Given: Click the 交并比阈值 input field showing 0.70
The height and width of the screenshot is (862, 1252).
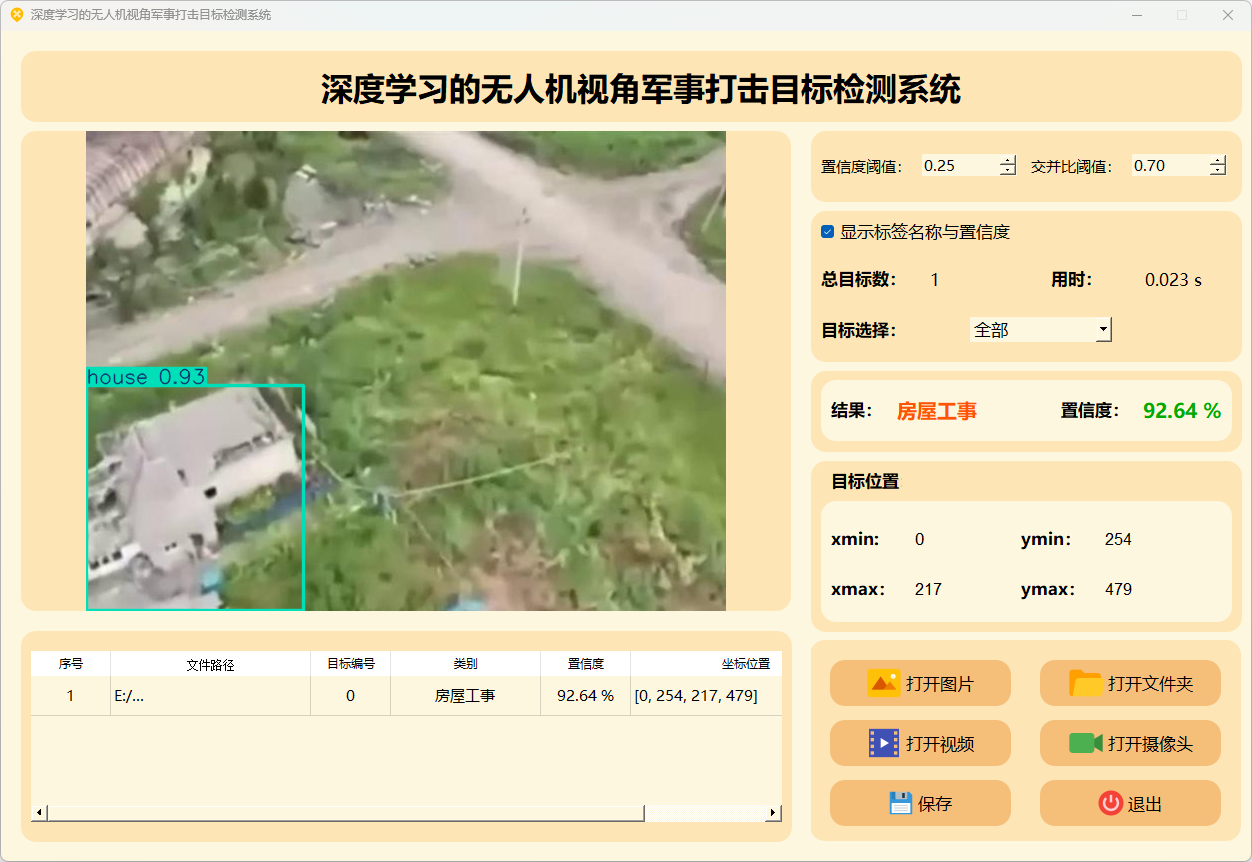Looking at the screenshot, I should click(1168, 166).
